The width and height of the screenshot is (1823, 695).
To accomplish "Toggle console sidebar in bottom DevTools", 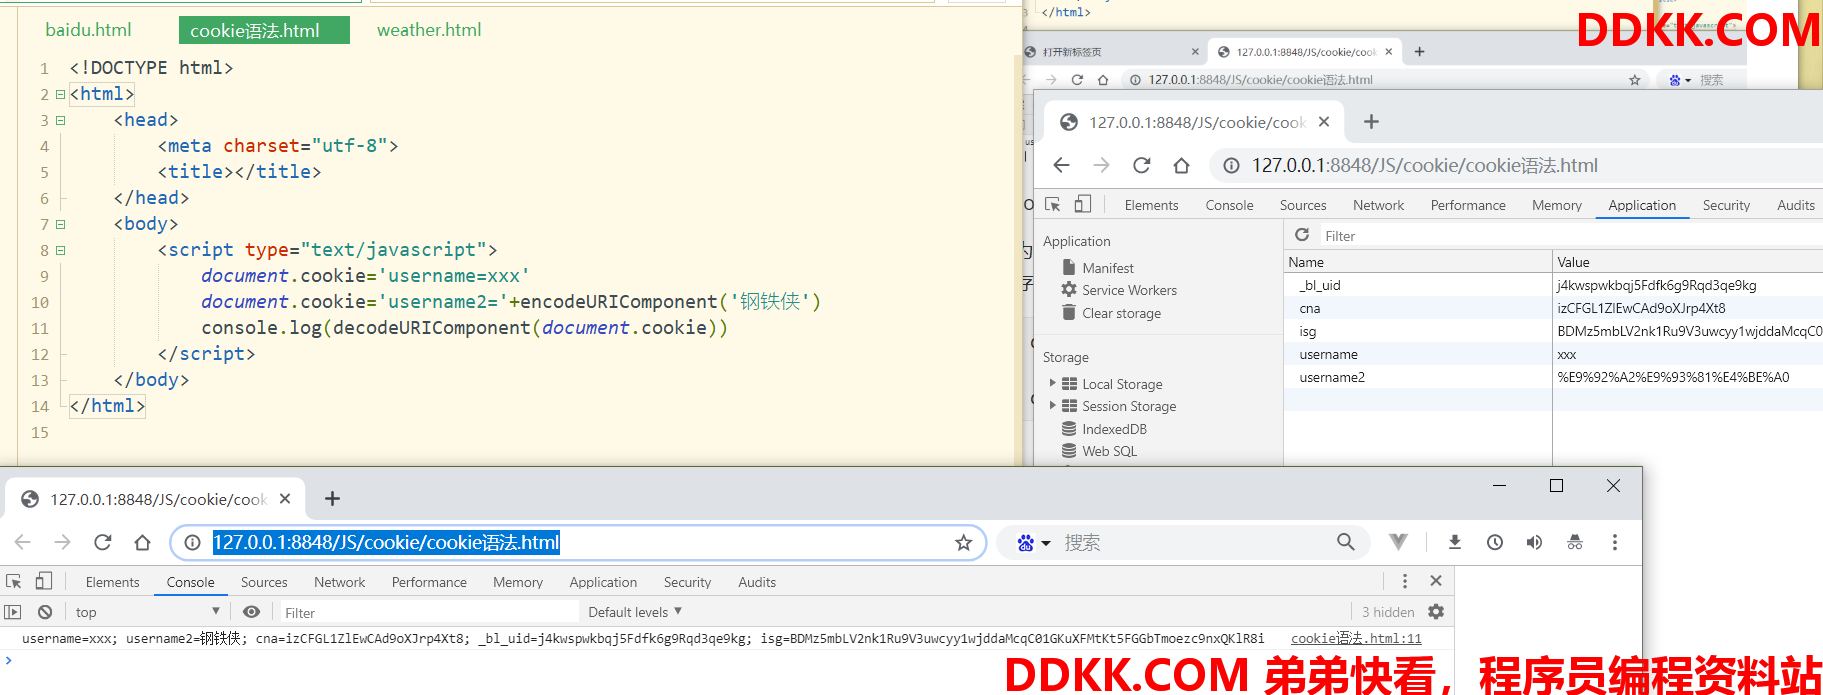I will tap(13, 612).
